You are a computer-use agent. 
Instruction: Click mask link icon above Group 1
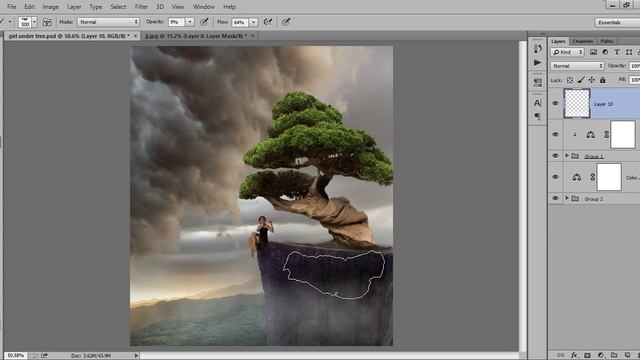click(607, 135)
